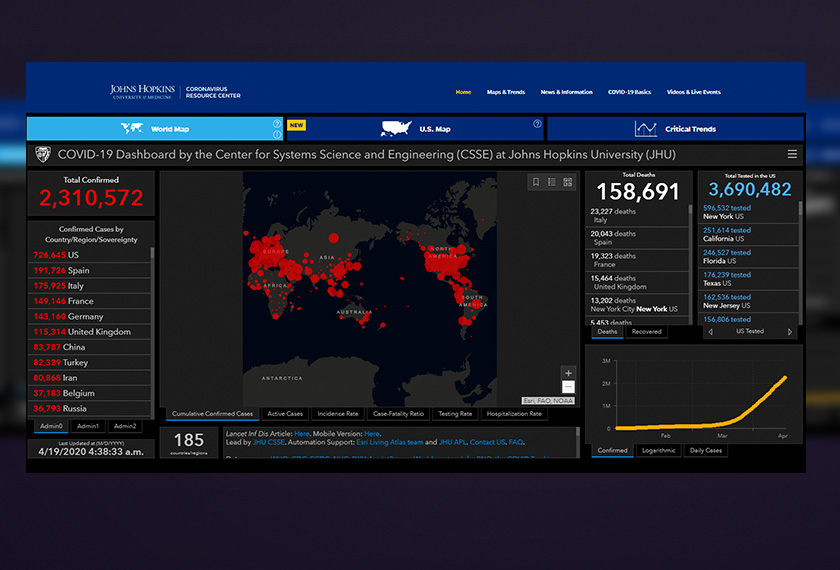Select Cumulative Confirmed Cases map tab

[x=212, y=414]
